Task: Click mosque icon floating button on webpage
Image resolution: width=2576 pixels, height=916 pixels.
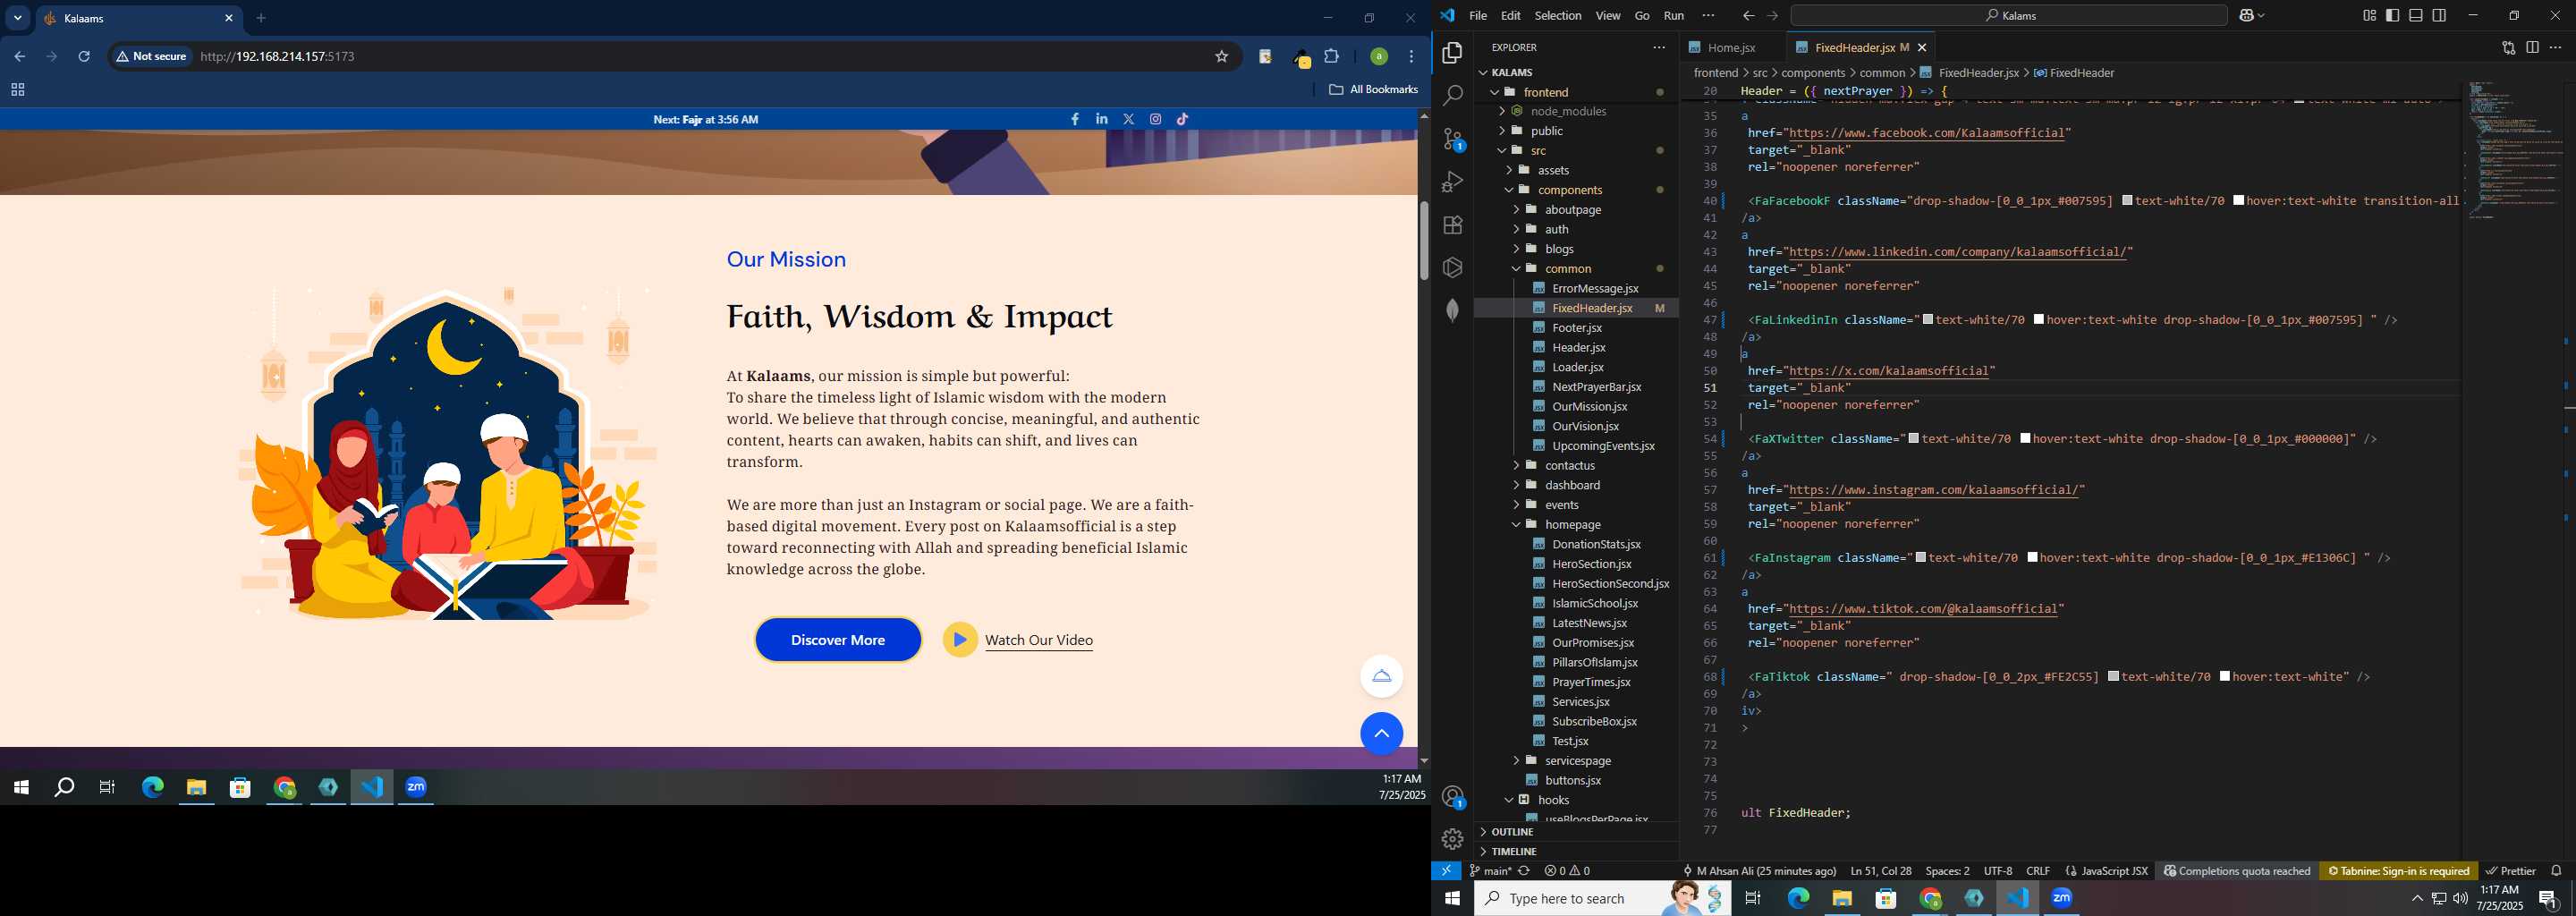Action: pos(1381,676)
